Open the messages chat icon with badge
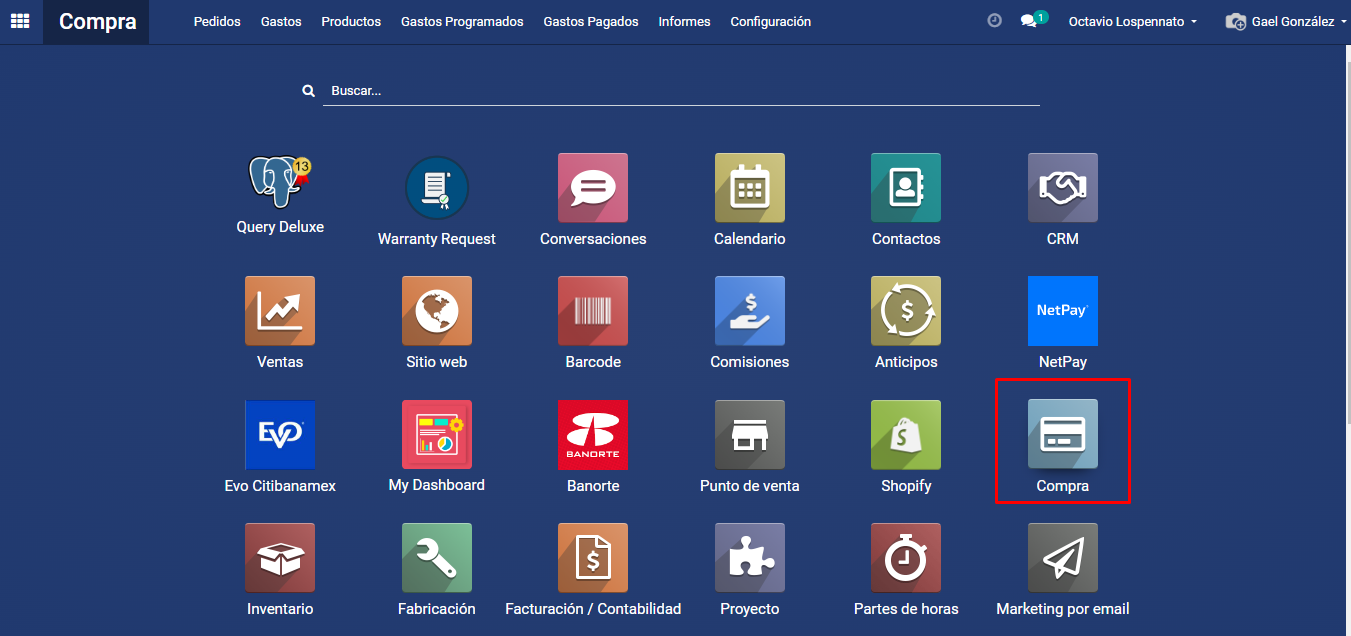 click(1033, 20)
